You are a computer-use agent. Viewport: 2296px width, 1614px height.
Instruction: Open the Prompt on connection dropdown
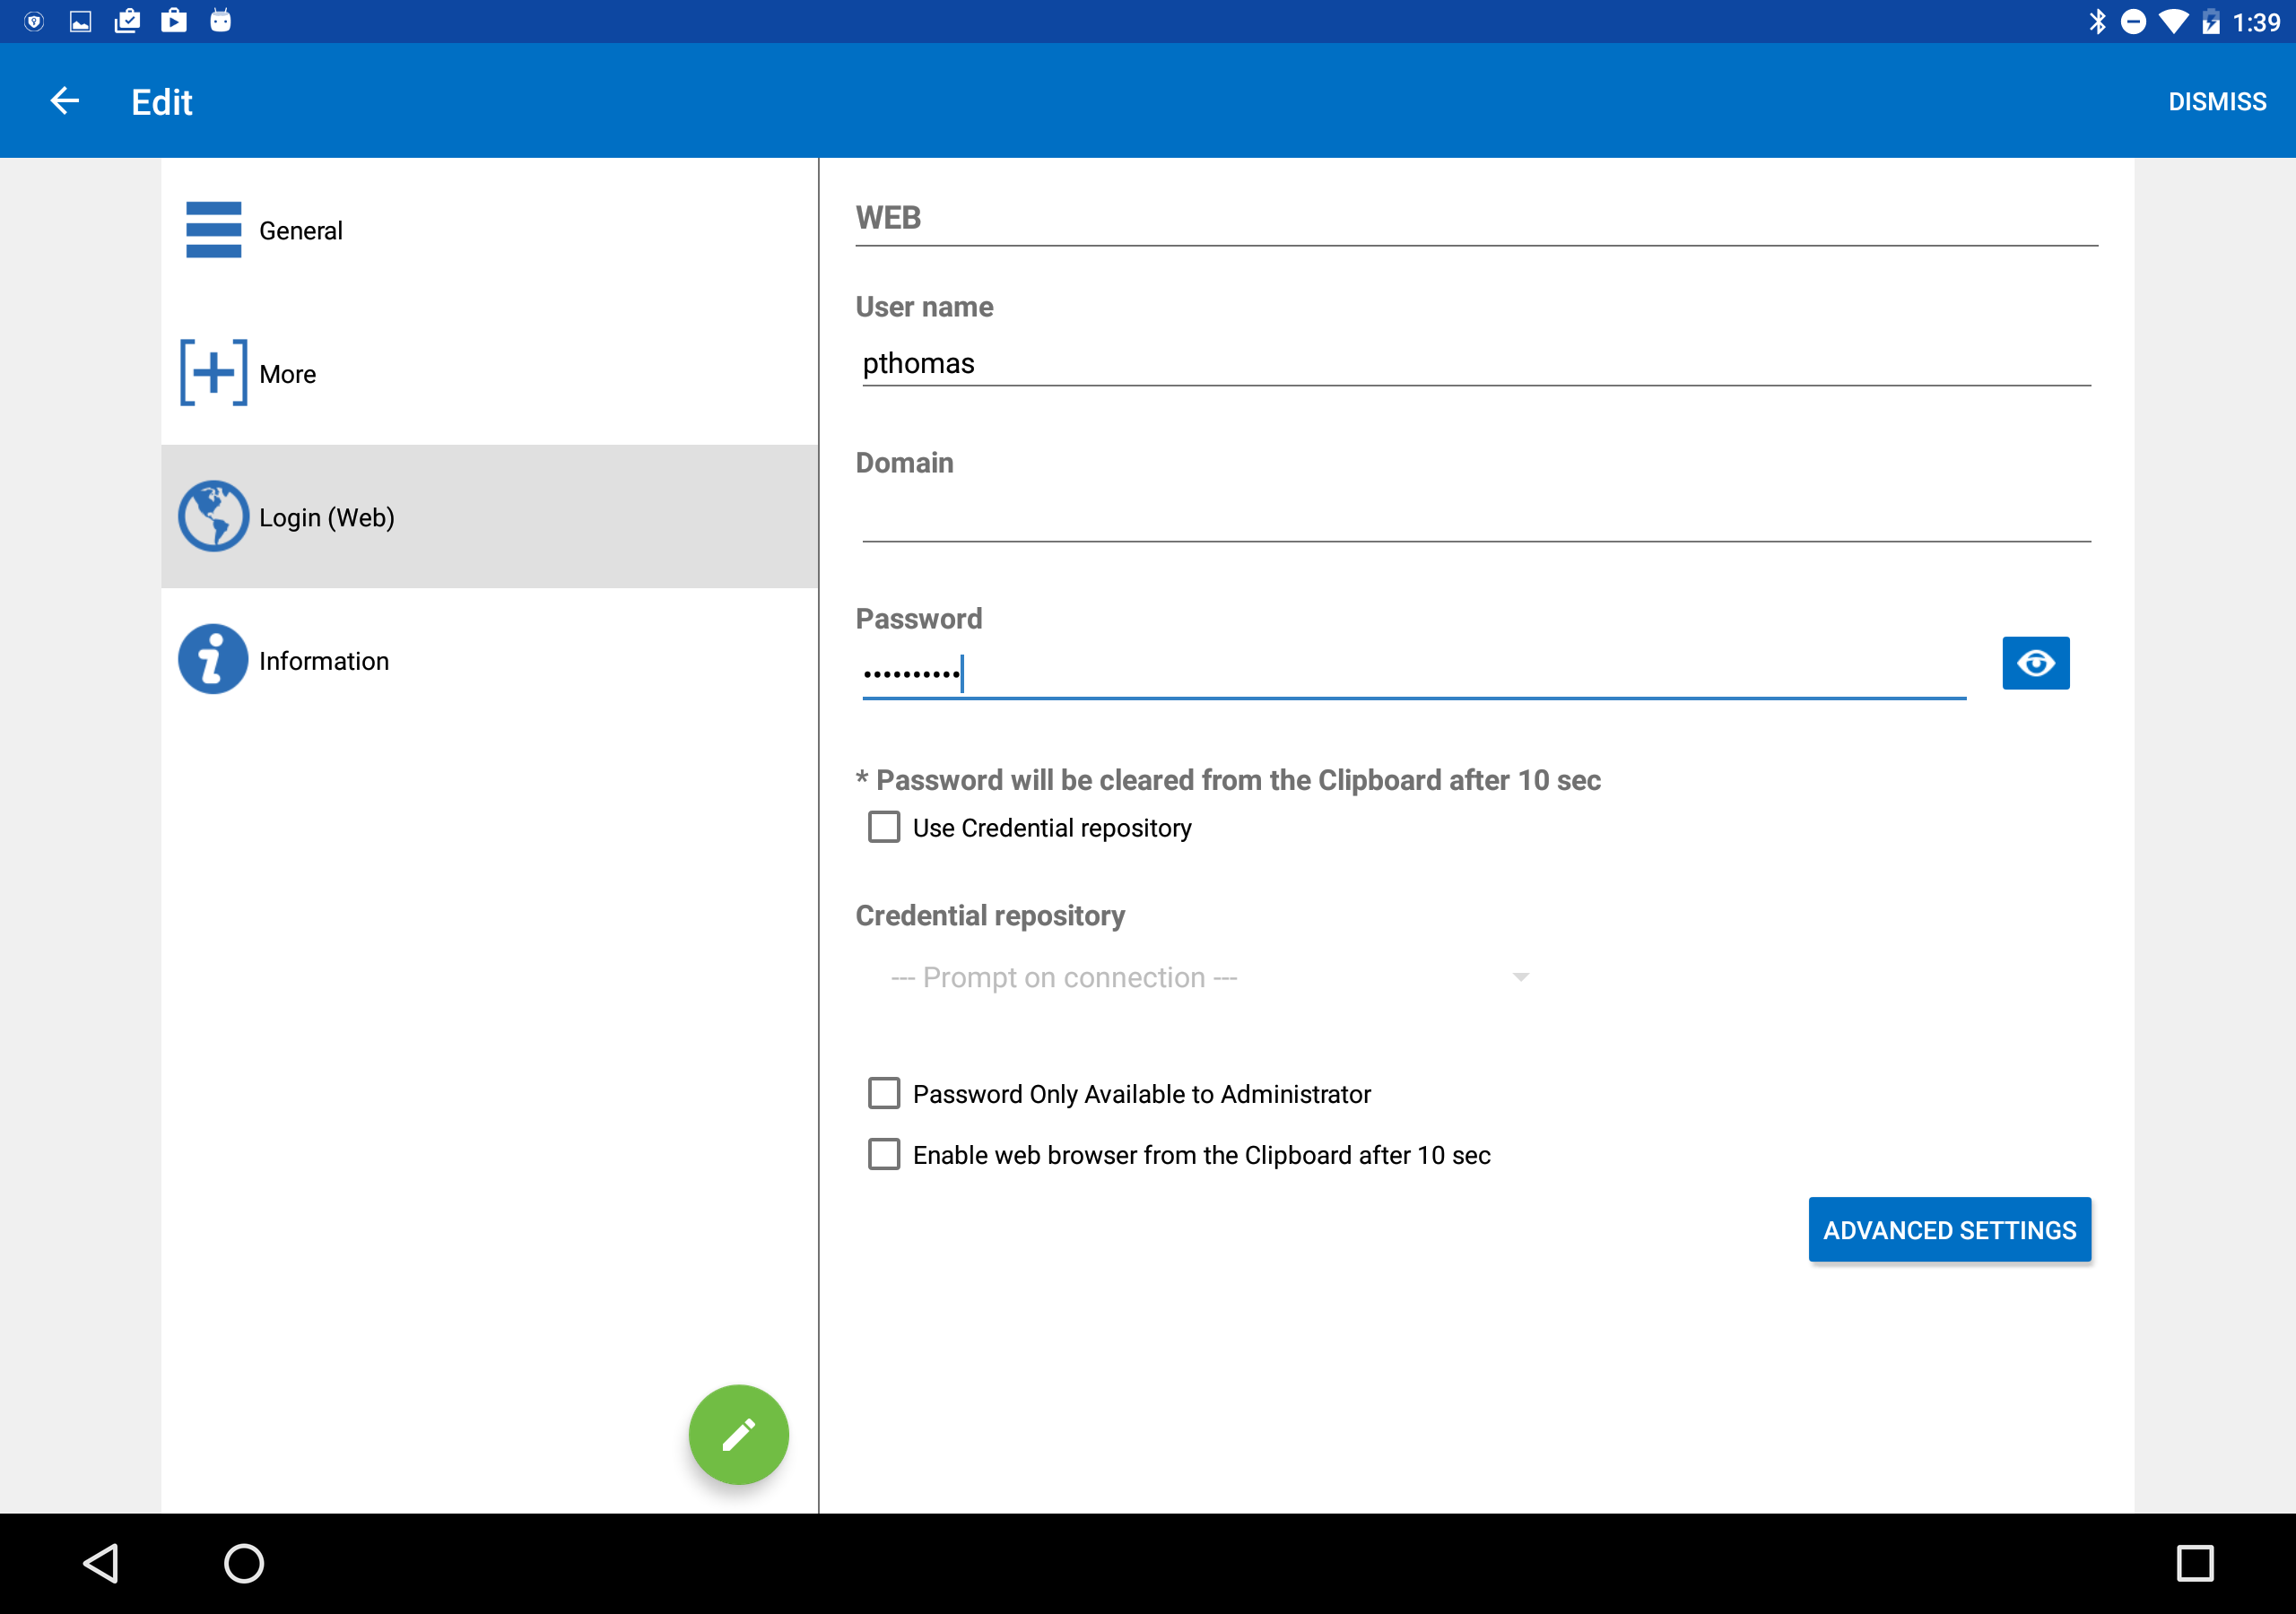pos(1208,977)
